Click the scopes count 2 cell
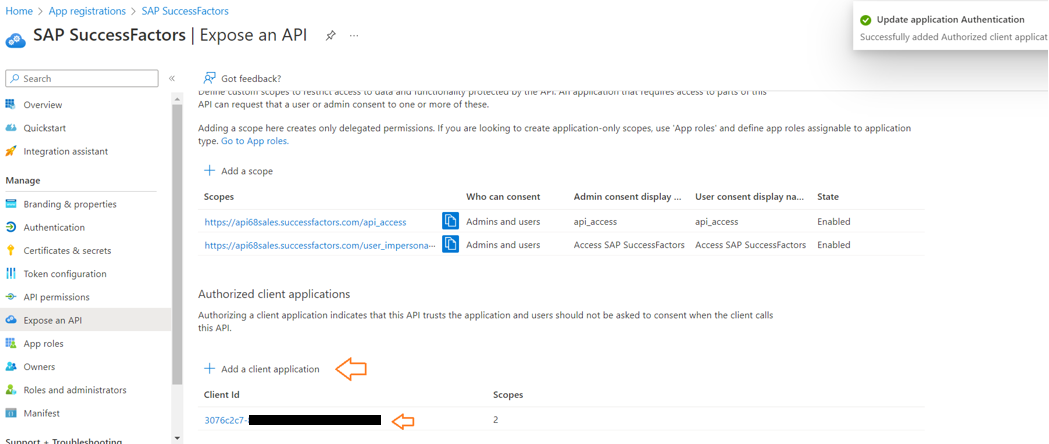 496,420
